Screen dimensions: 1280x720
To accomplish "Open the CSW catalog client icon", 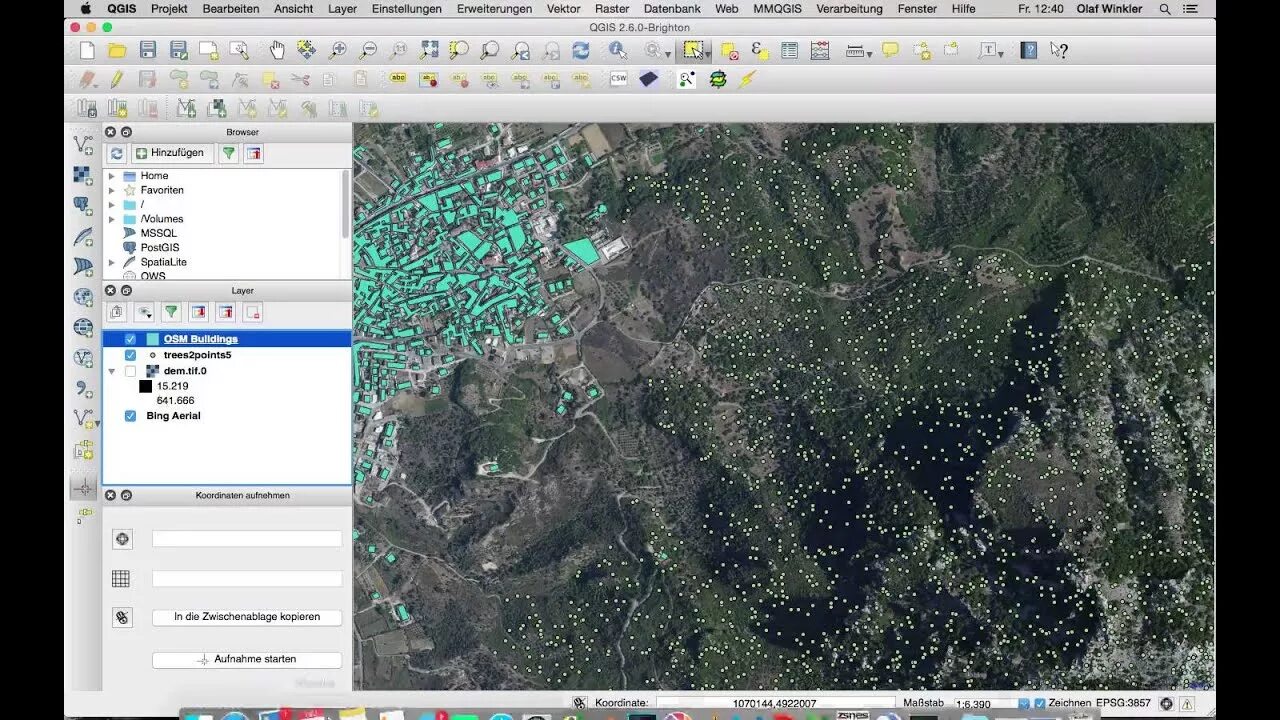I will [618, 79].
